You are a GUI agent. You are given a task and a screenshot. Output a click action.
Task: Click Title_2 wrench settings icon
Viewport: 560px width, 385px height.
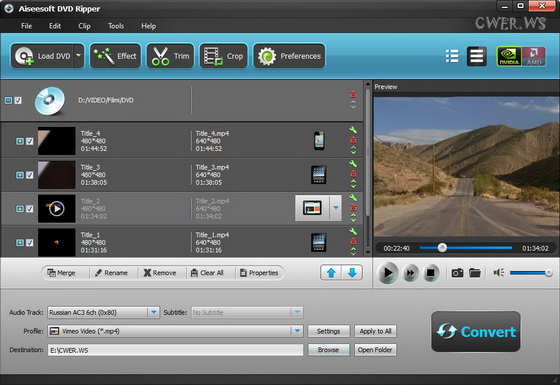[353, 198]
